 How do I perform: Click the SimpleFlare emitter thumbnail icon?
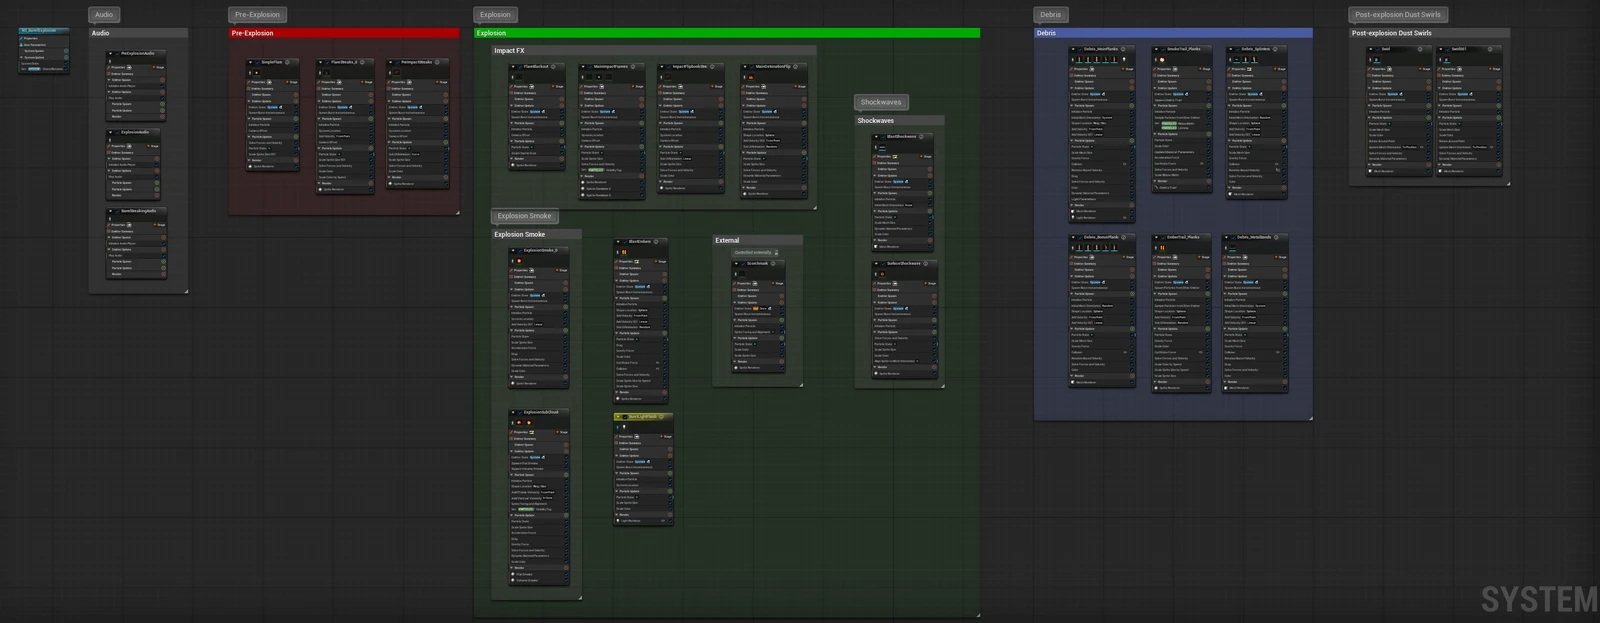point(254,72)
